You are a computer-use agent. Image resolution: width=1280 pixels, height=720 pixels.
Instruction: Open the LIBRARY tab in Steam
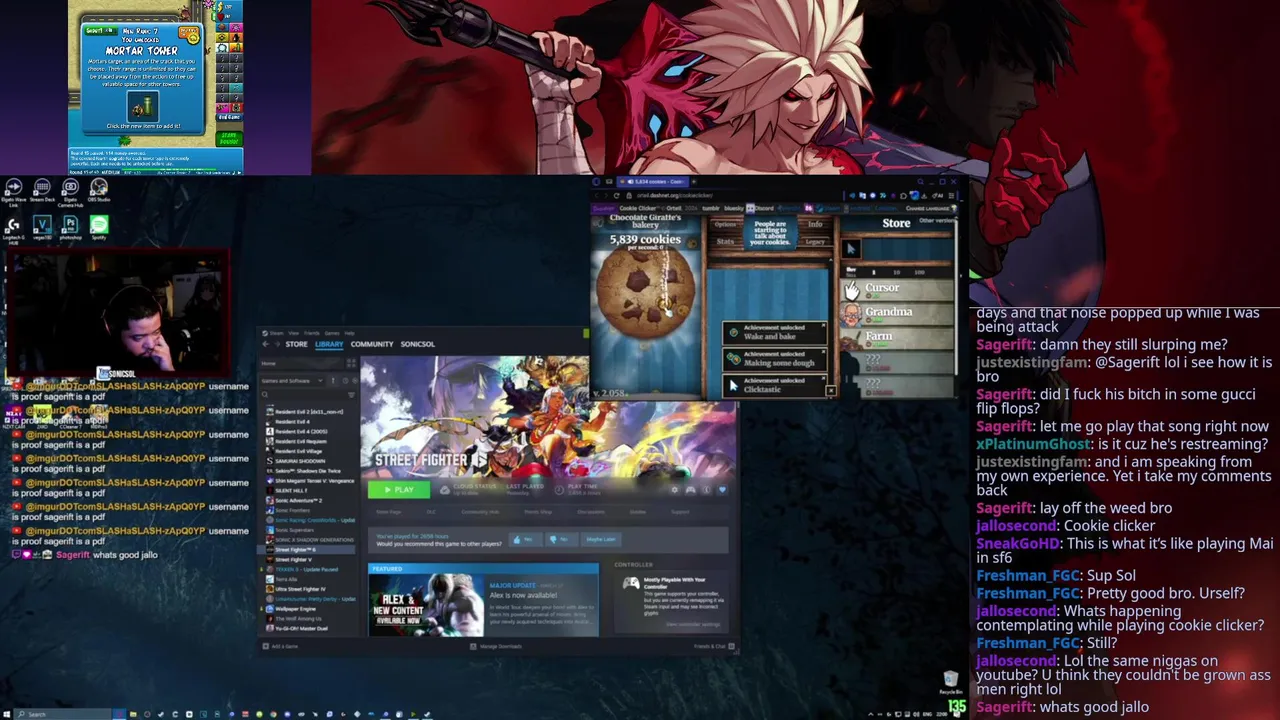[x=329, y=344]
